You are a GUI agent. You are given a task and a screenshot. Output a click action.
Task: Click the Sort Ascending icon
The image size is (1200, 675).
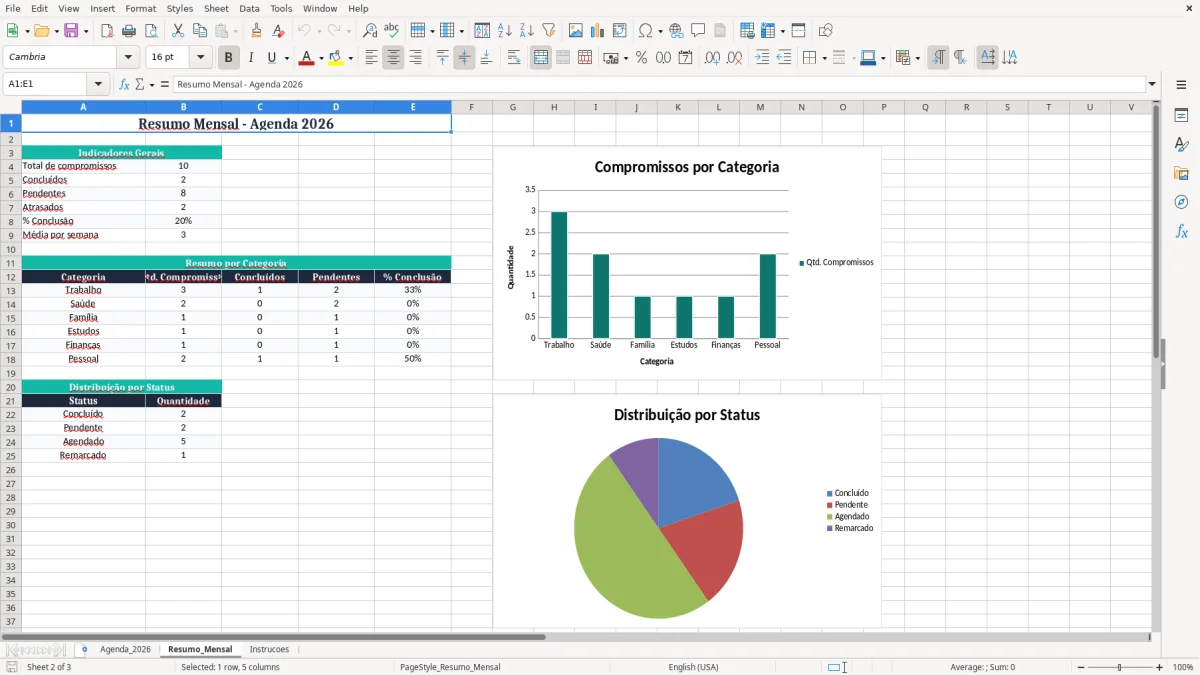(504, 31)
